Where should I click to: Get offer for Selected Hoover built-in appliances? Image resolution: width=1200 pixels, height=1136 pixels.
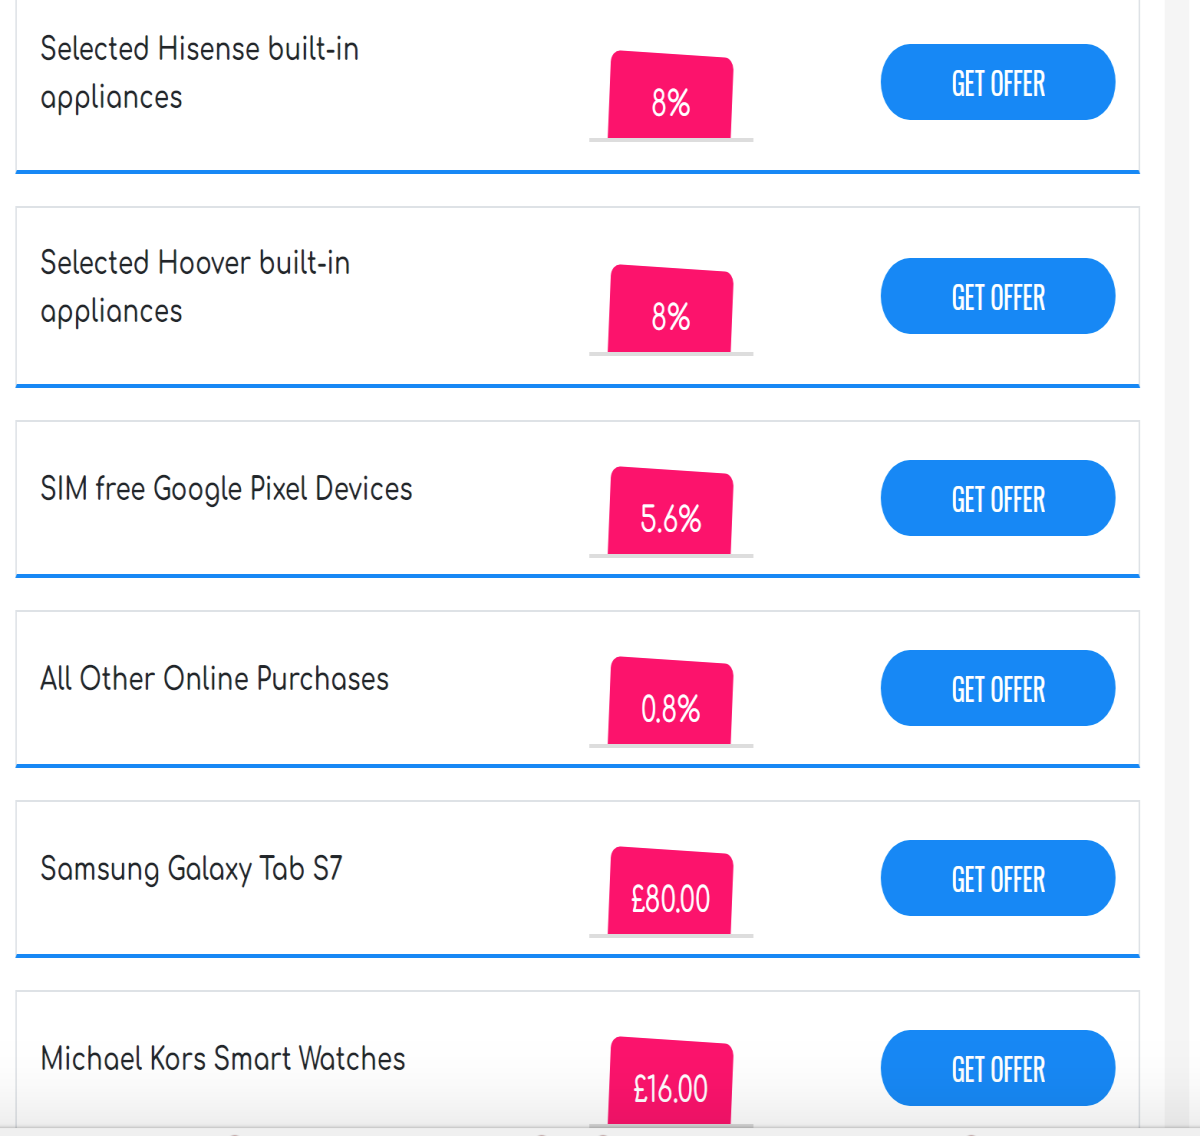pyautogui.click(x=998, y=296)
